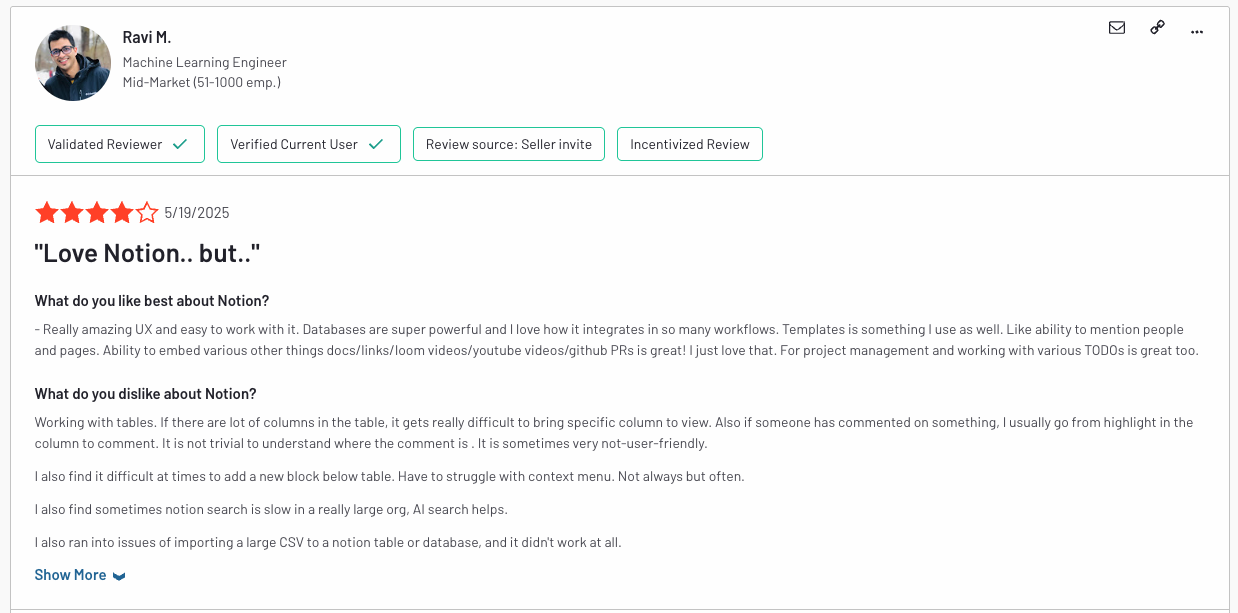1238x613 pixels.
Task: Click the Verified Current User badge
Action: pyautogui.click(x=309, y=144)
